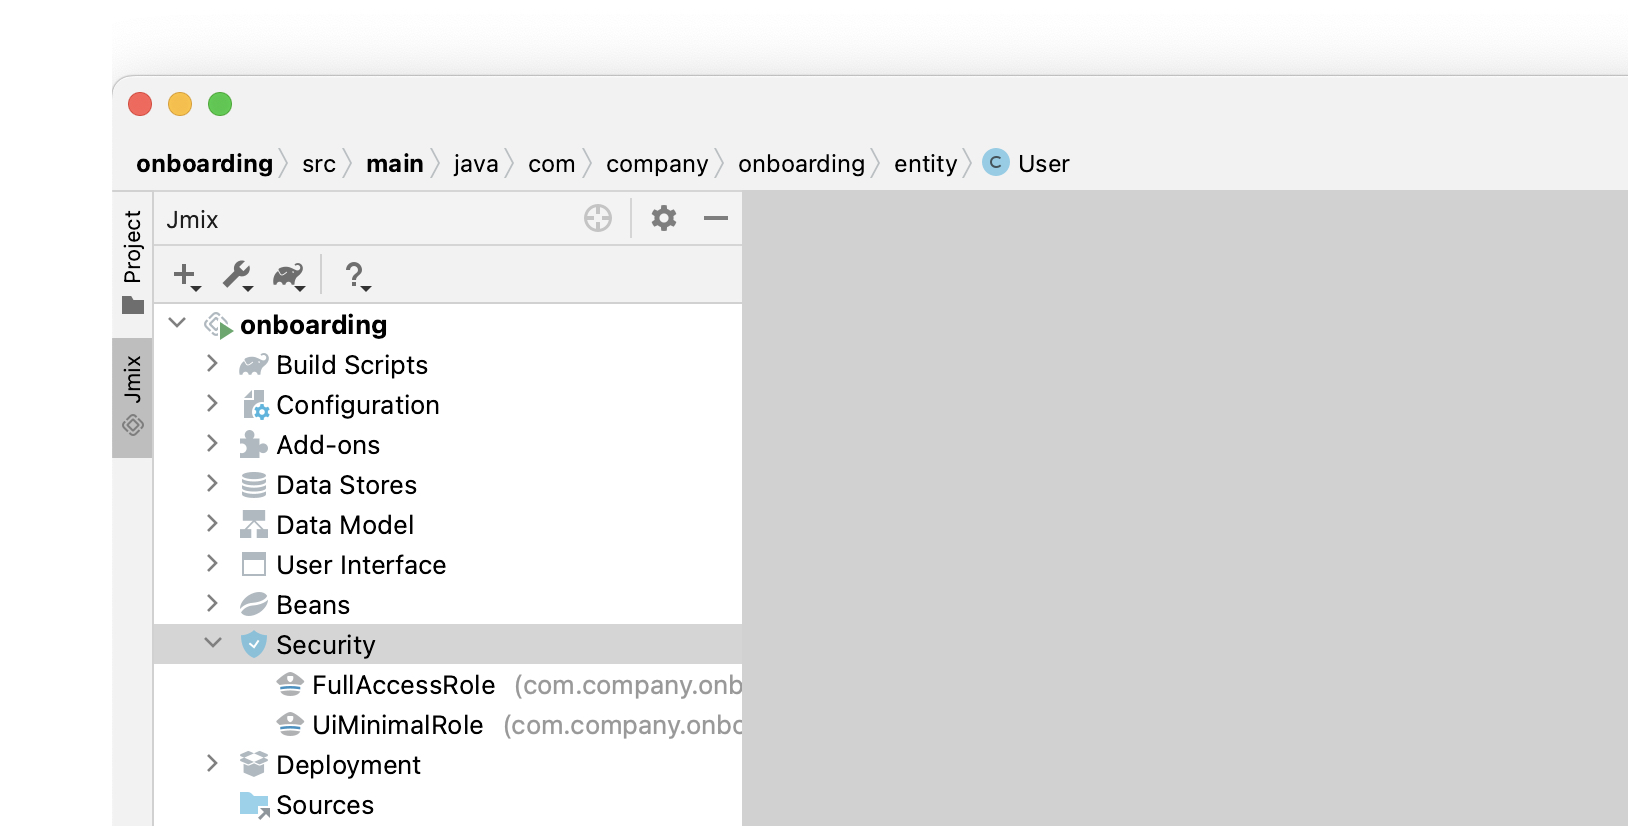Click onboarding root in breadcrumb bar

(x=205, y=163)
